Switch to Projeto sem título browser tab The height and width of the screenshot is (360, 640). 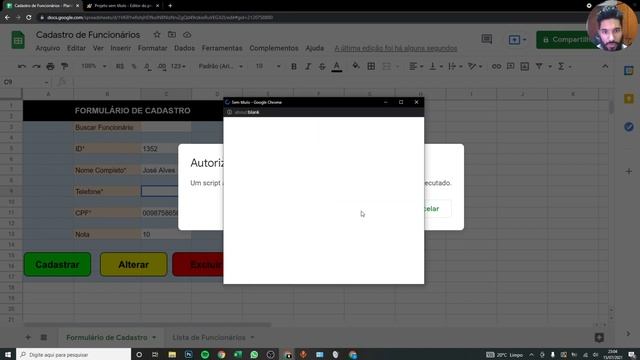[x=122, y=6]
